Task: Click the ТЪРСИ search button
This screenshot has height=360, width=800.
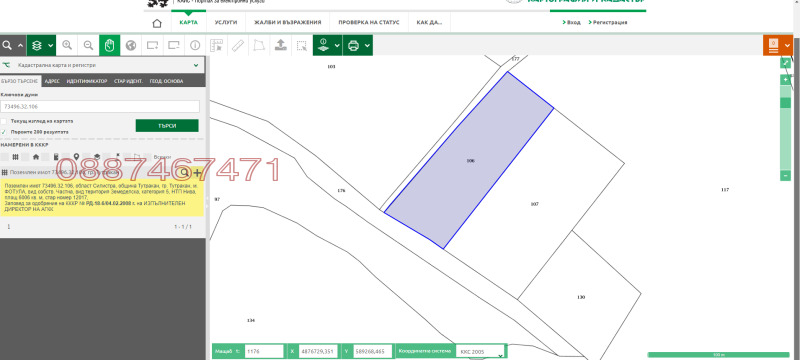Action: 167,125
